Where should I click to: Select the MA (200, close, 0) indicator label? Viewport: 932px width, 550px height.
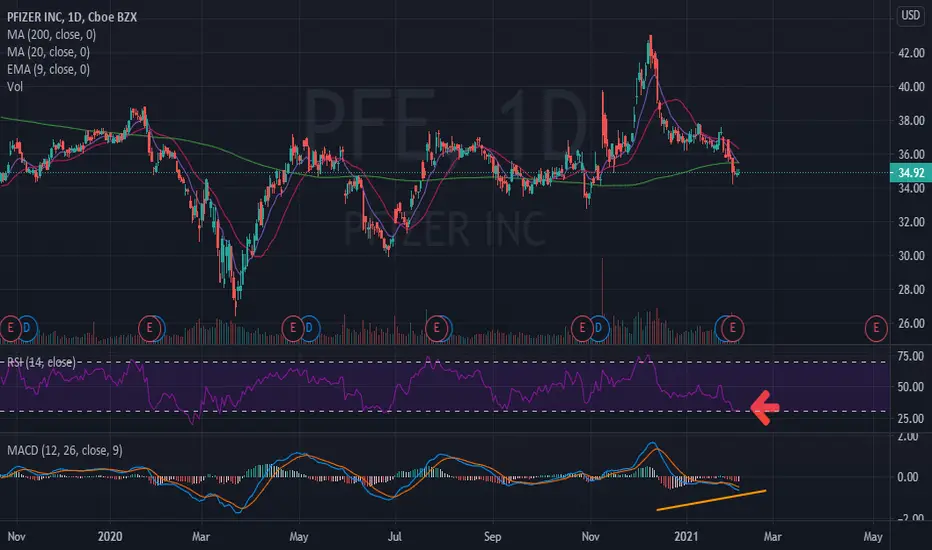coord(52,34)
